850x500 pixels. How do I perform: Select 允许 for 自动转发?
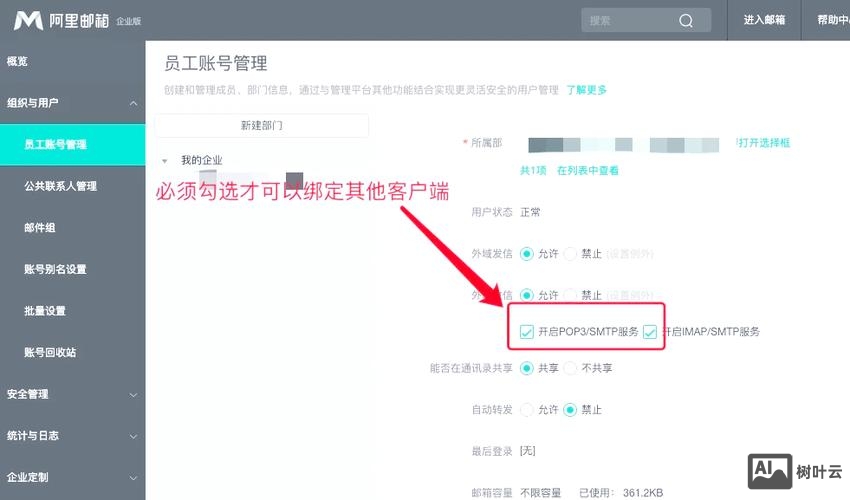tap(526, 409)
